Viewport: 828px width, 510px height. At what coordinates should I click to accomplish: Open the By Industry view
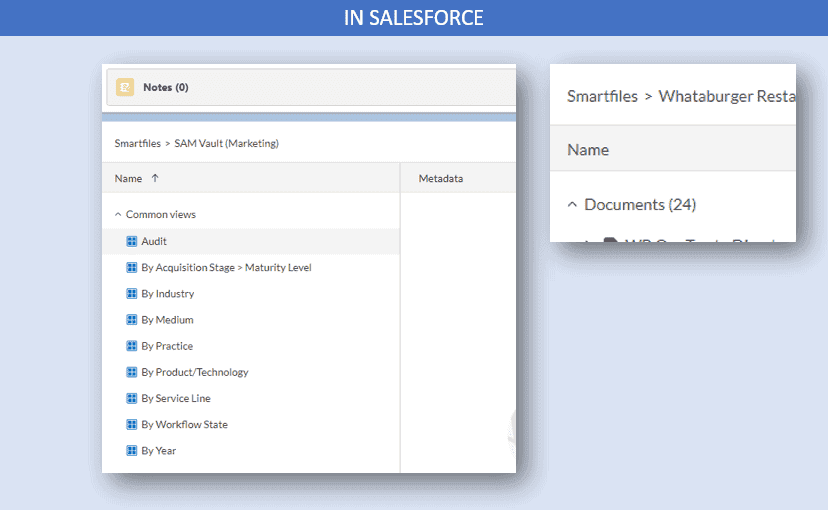[167, 294]
